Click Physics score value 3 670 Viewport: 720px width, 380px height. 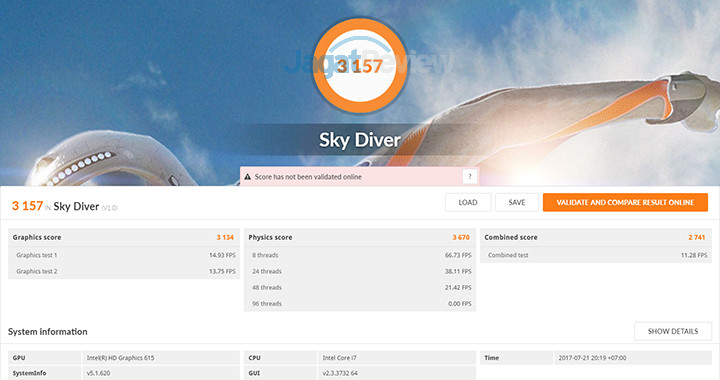coord(461,237)
